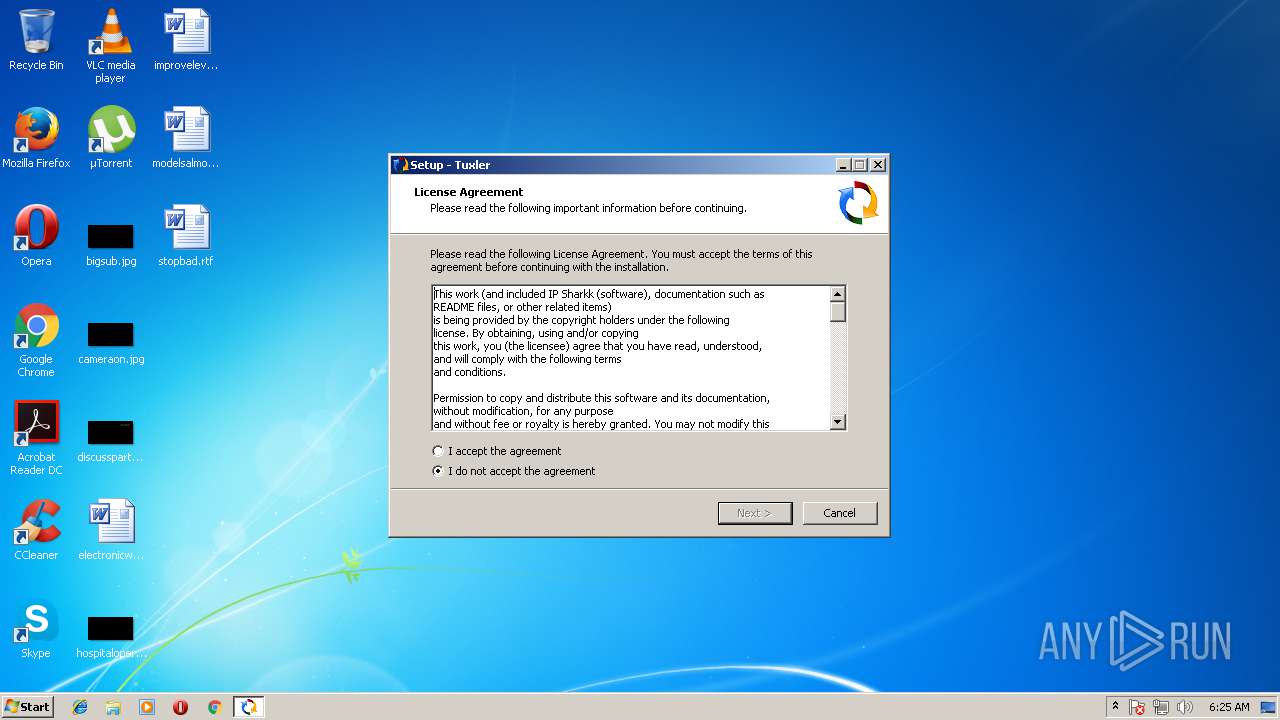
Task: Close the Setup - Tuxler window
Action: (878, 165)
